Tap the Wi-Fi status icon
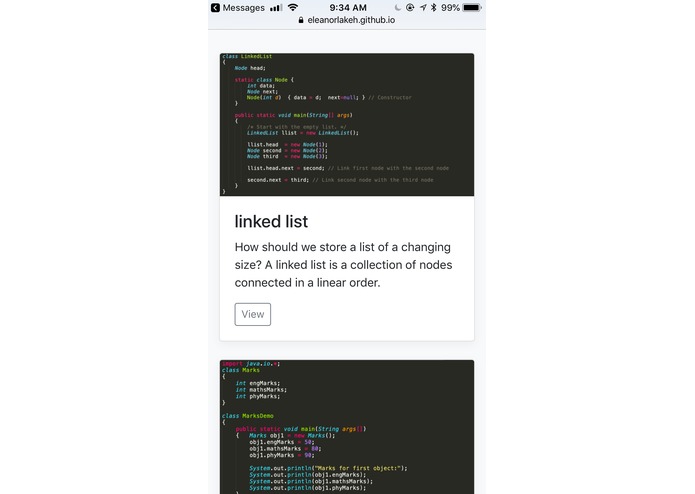 point(293,8)
